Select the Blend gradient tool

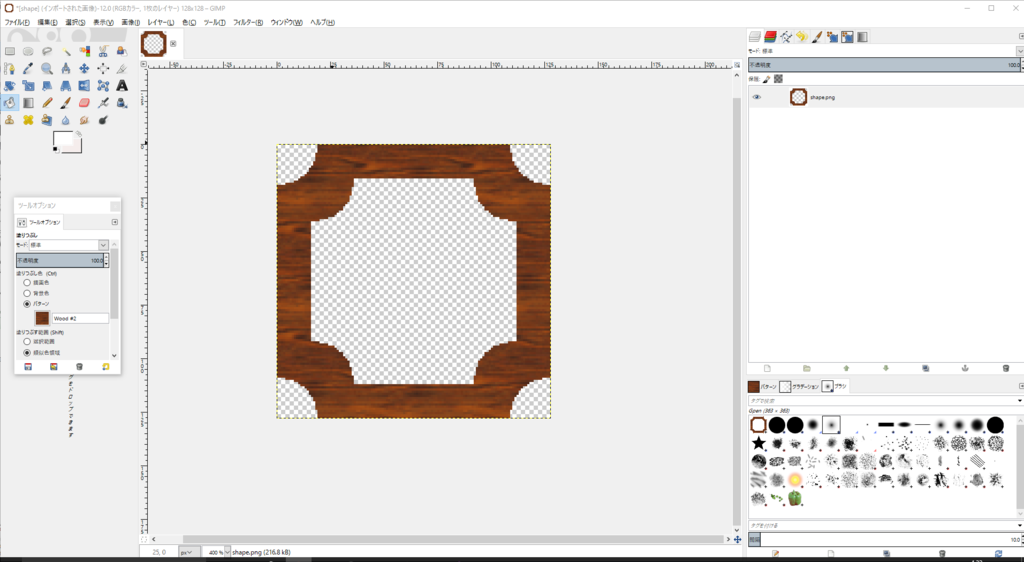pyautogui.click(x=28, y=102)
